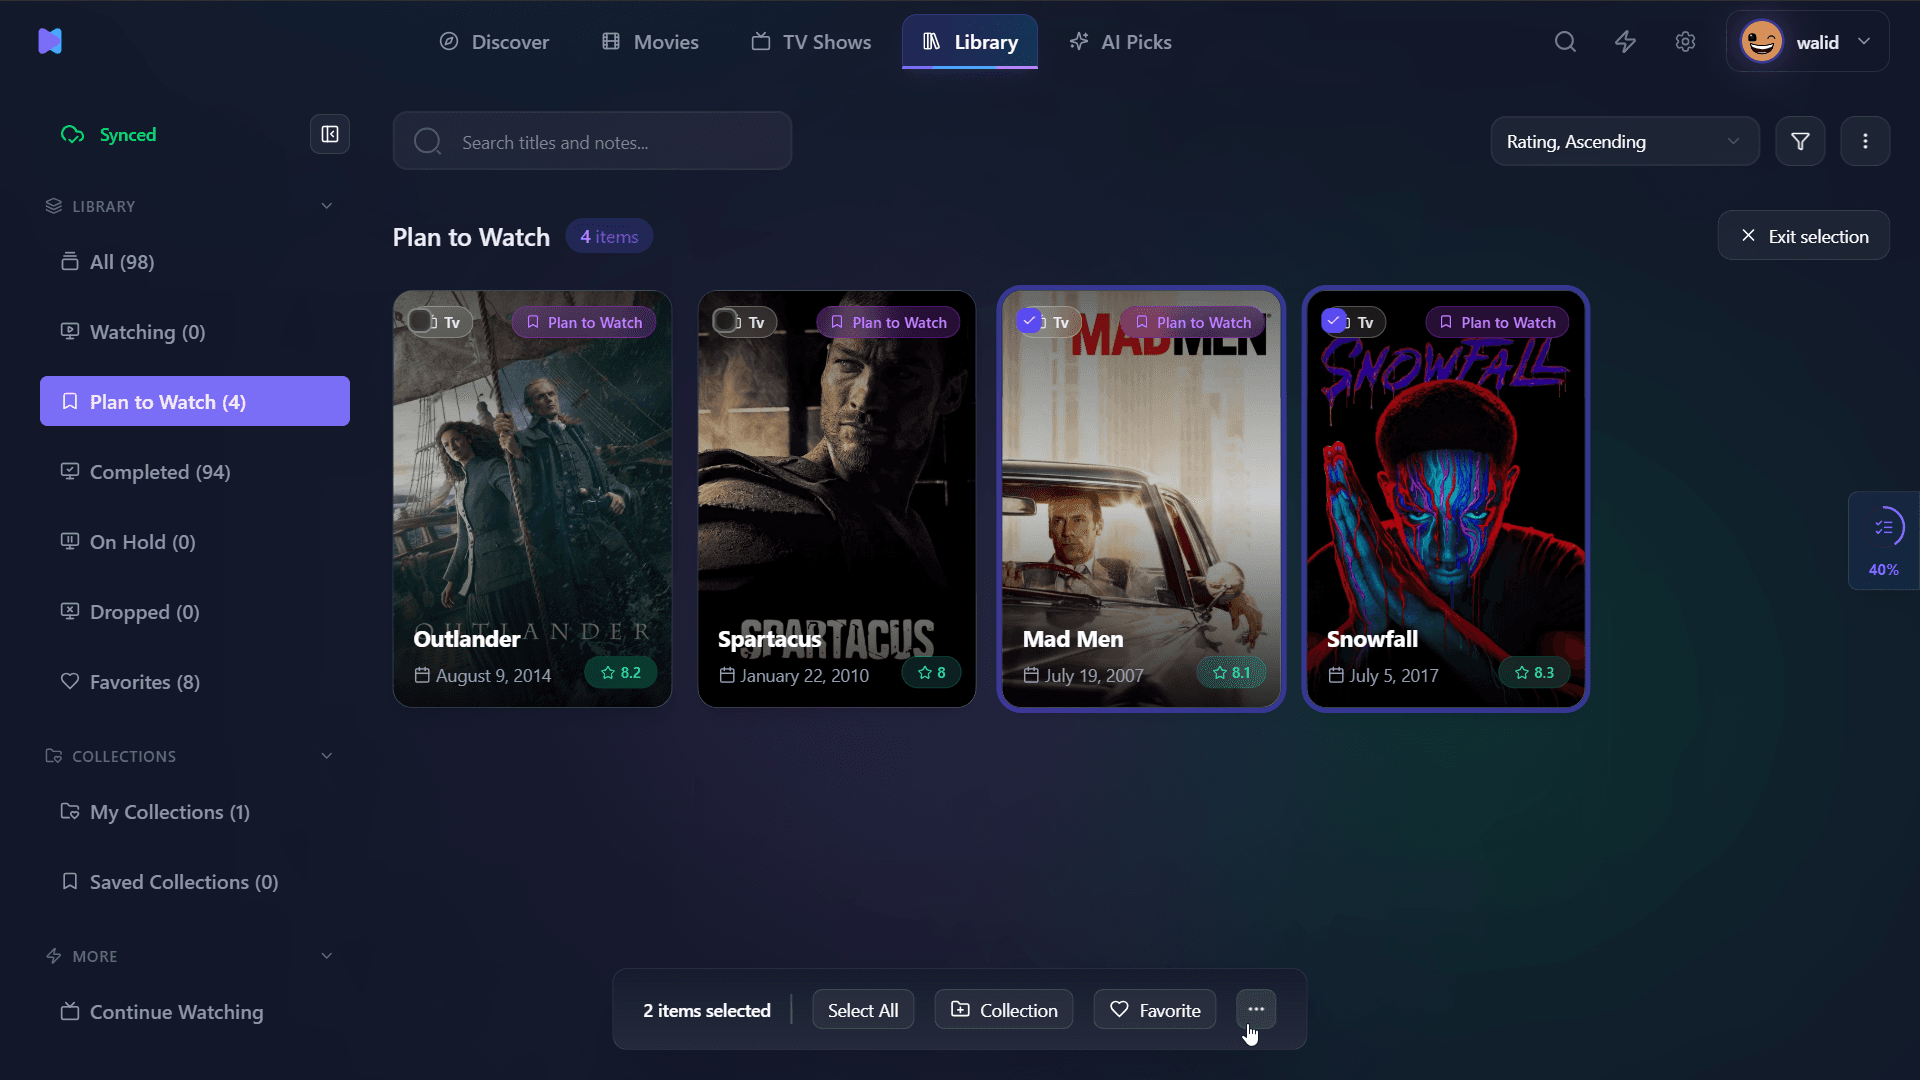Select the Outlander card checkbox
Screen dimensions: 1920x1080
pyautogui.click(x=420, y=321)
